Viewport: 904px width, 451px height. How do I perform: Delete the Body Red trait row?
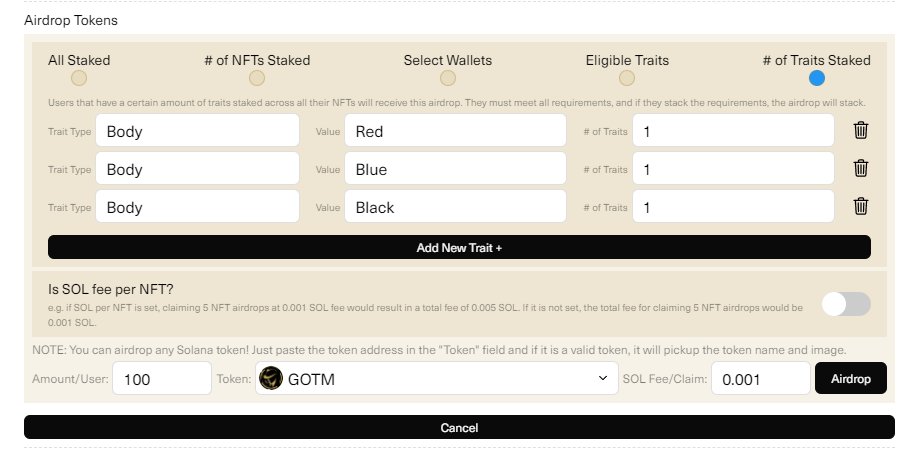[x=860, y=130]
